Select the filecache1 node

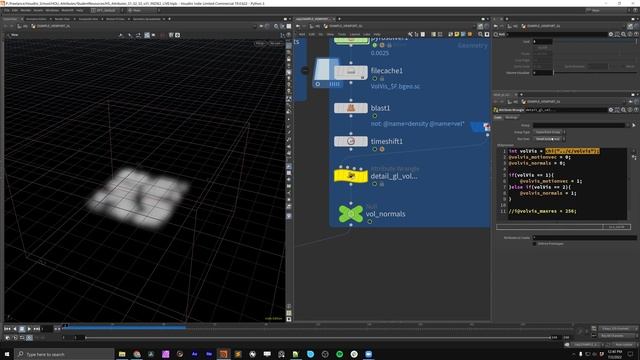pos(351,72)
